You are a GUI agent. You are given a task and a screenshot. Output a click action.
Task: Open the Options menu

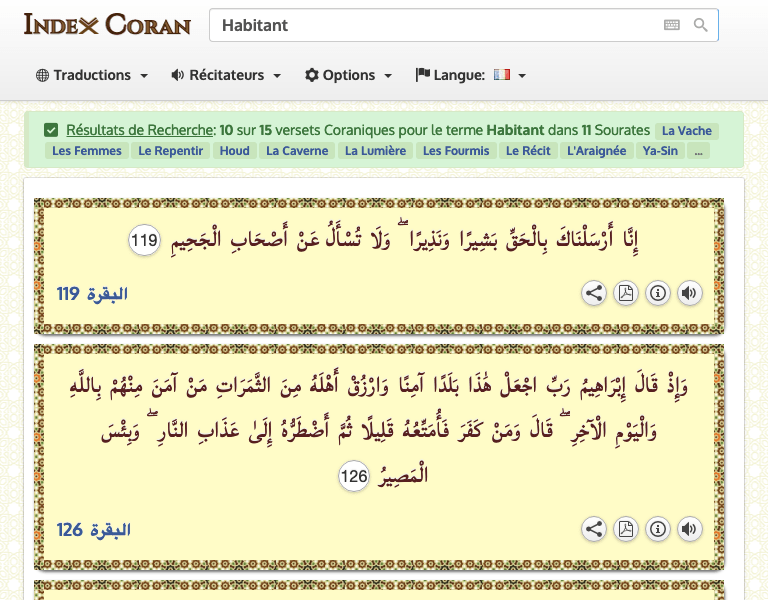(348, 75)
